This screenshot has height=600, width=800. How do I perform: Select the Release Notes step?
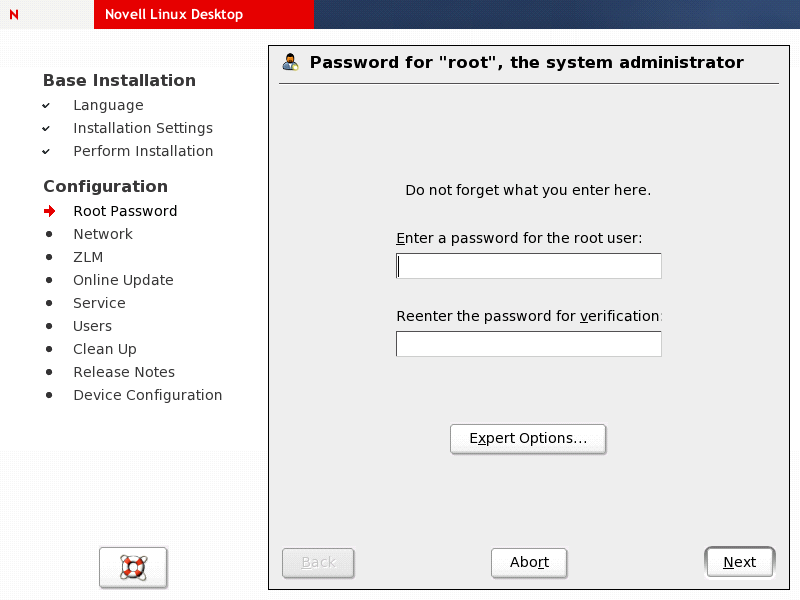(124, 372)
